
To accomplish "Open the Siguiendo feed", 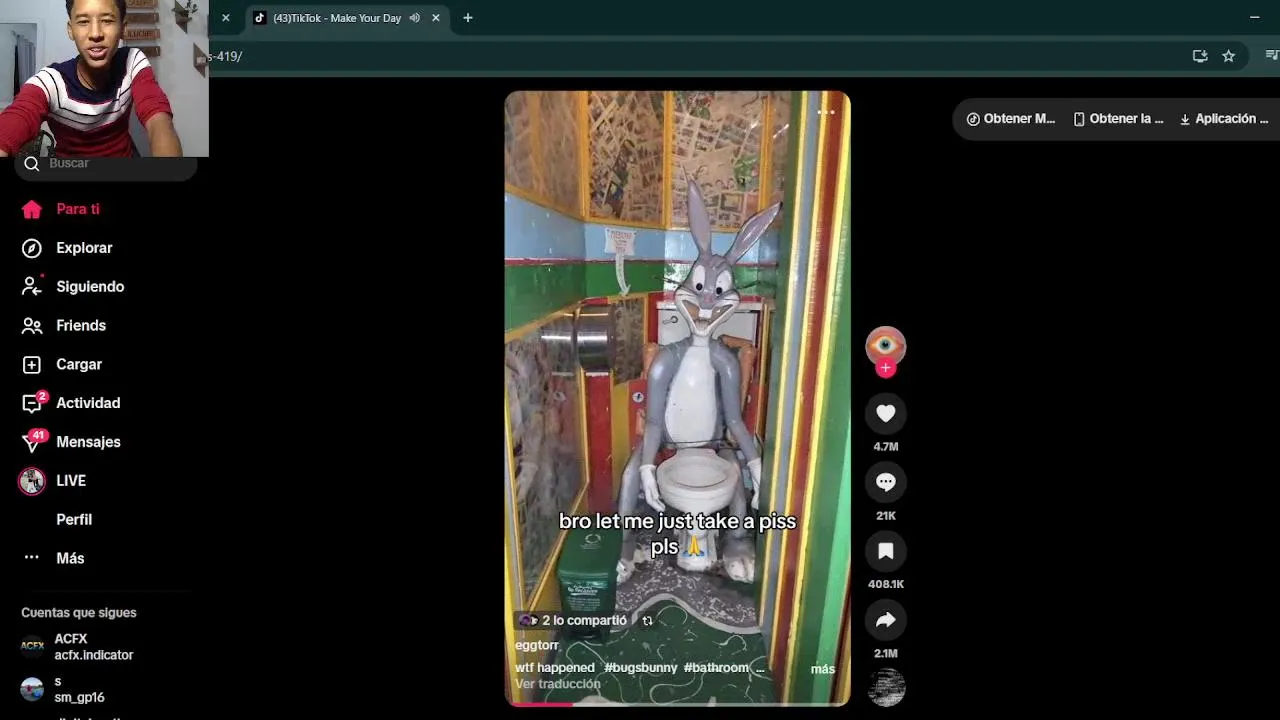I will click(x=74, y=286).
